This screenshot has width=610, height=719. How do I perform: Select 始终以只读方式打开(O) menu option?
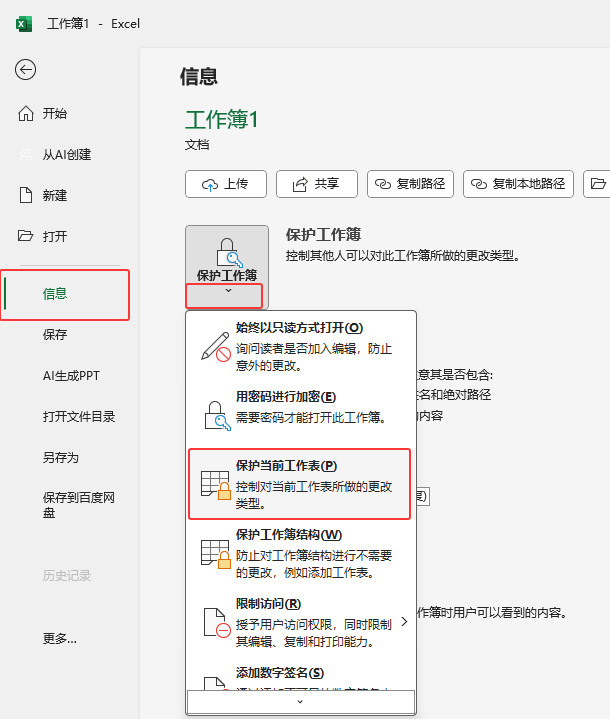click(x=300, y=347)
